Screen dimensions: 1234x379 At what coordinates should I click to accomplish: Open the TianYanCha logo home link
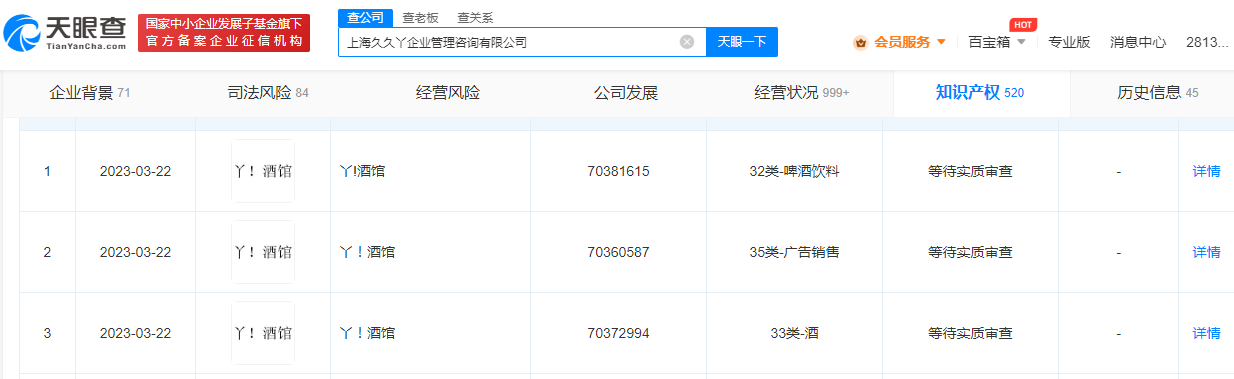coord(64,34)
